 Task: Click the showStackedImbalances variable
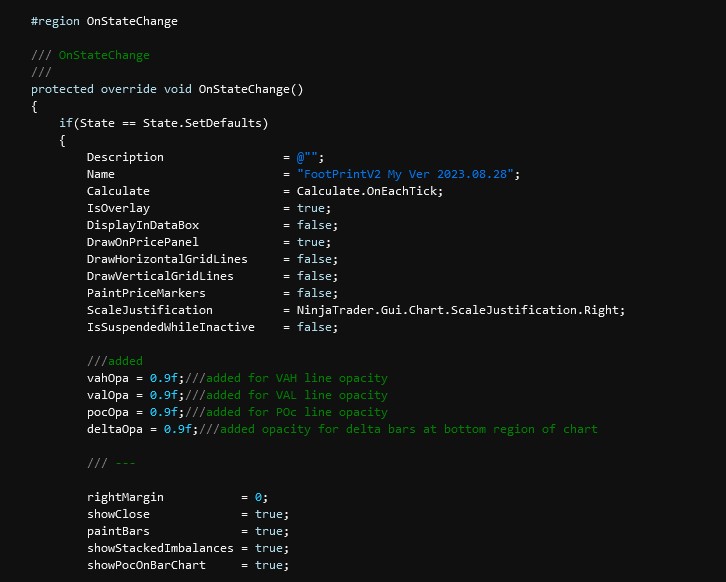160,548
